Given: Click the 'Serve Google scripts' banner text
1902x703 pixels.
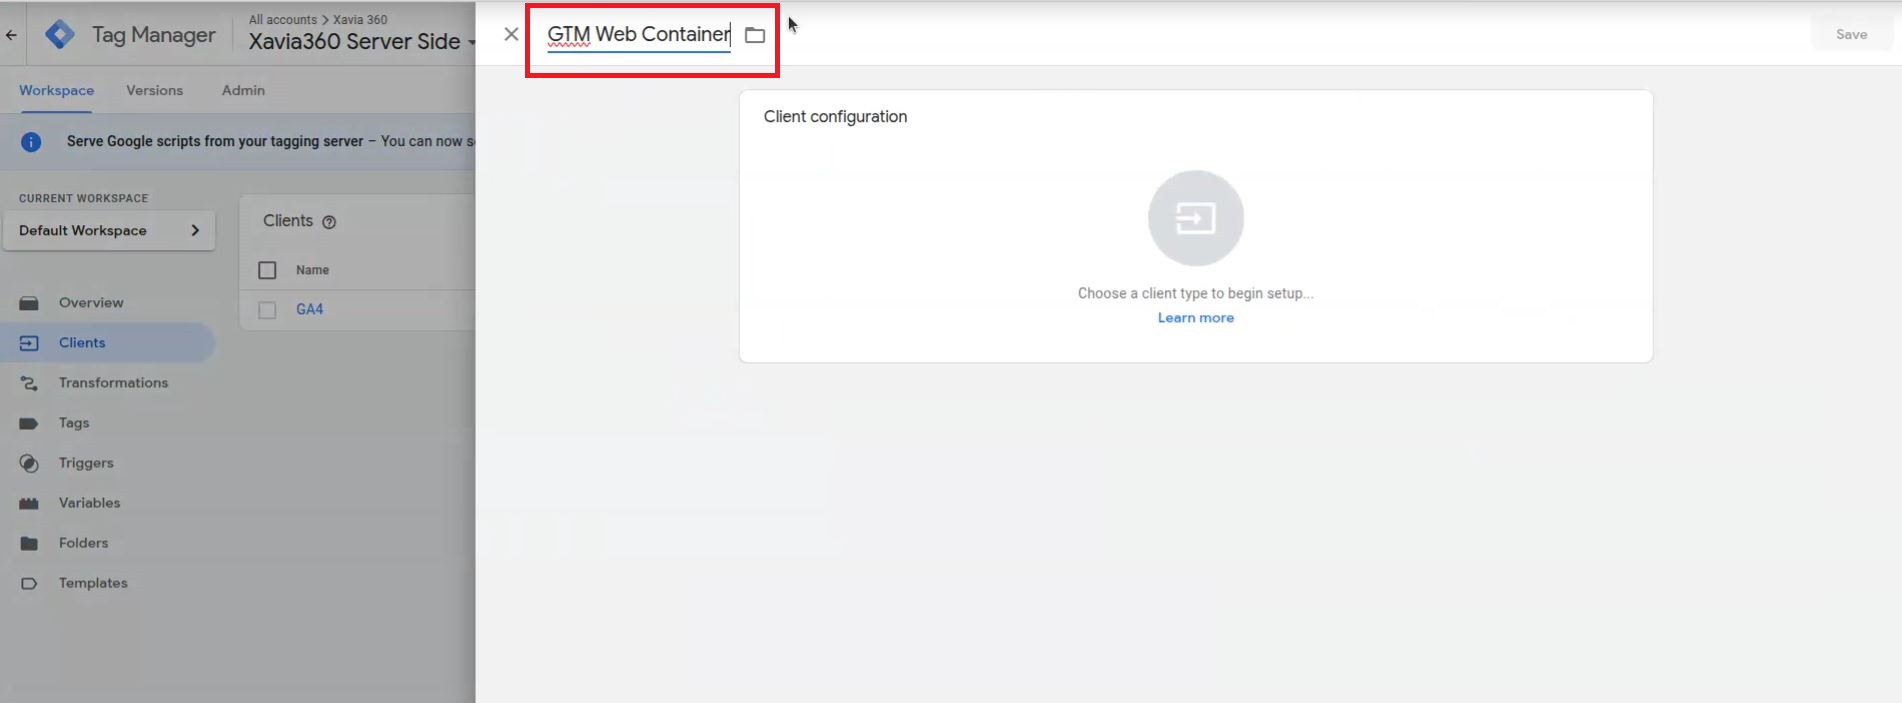Looking at the screenshot, I should coord(215,142).
